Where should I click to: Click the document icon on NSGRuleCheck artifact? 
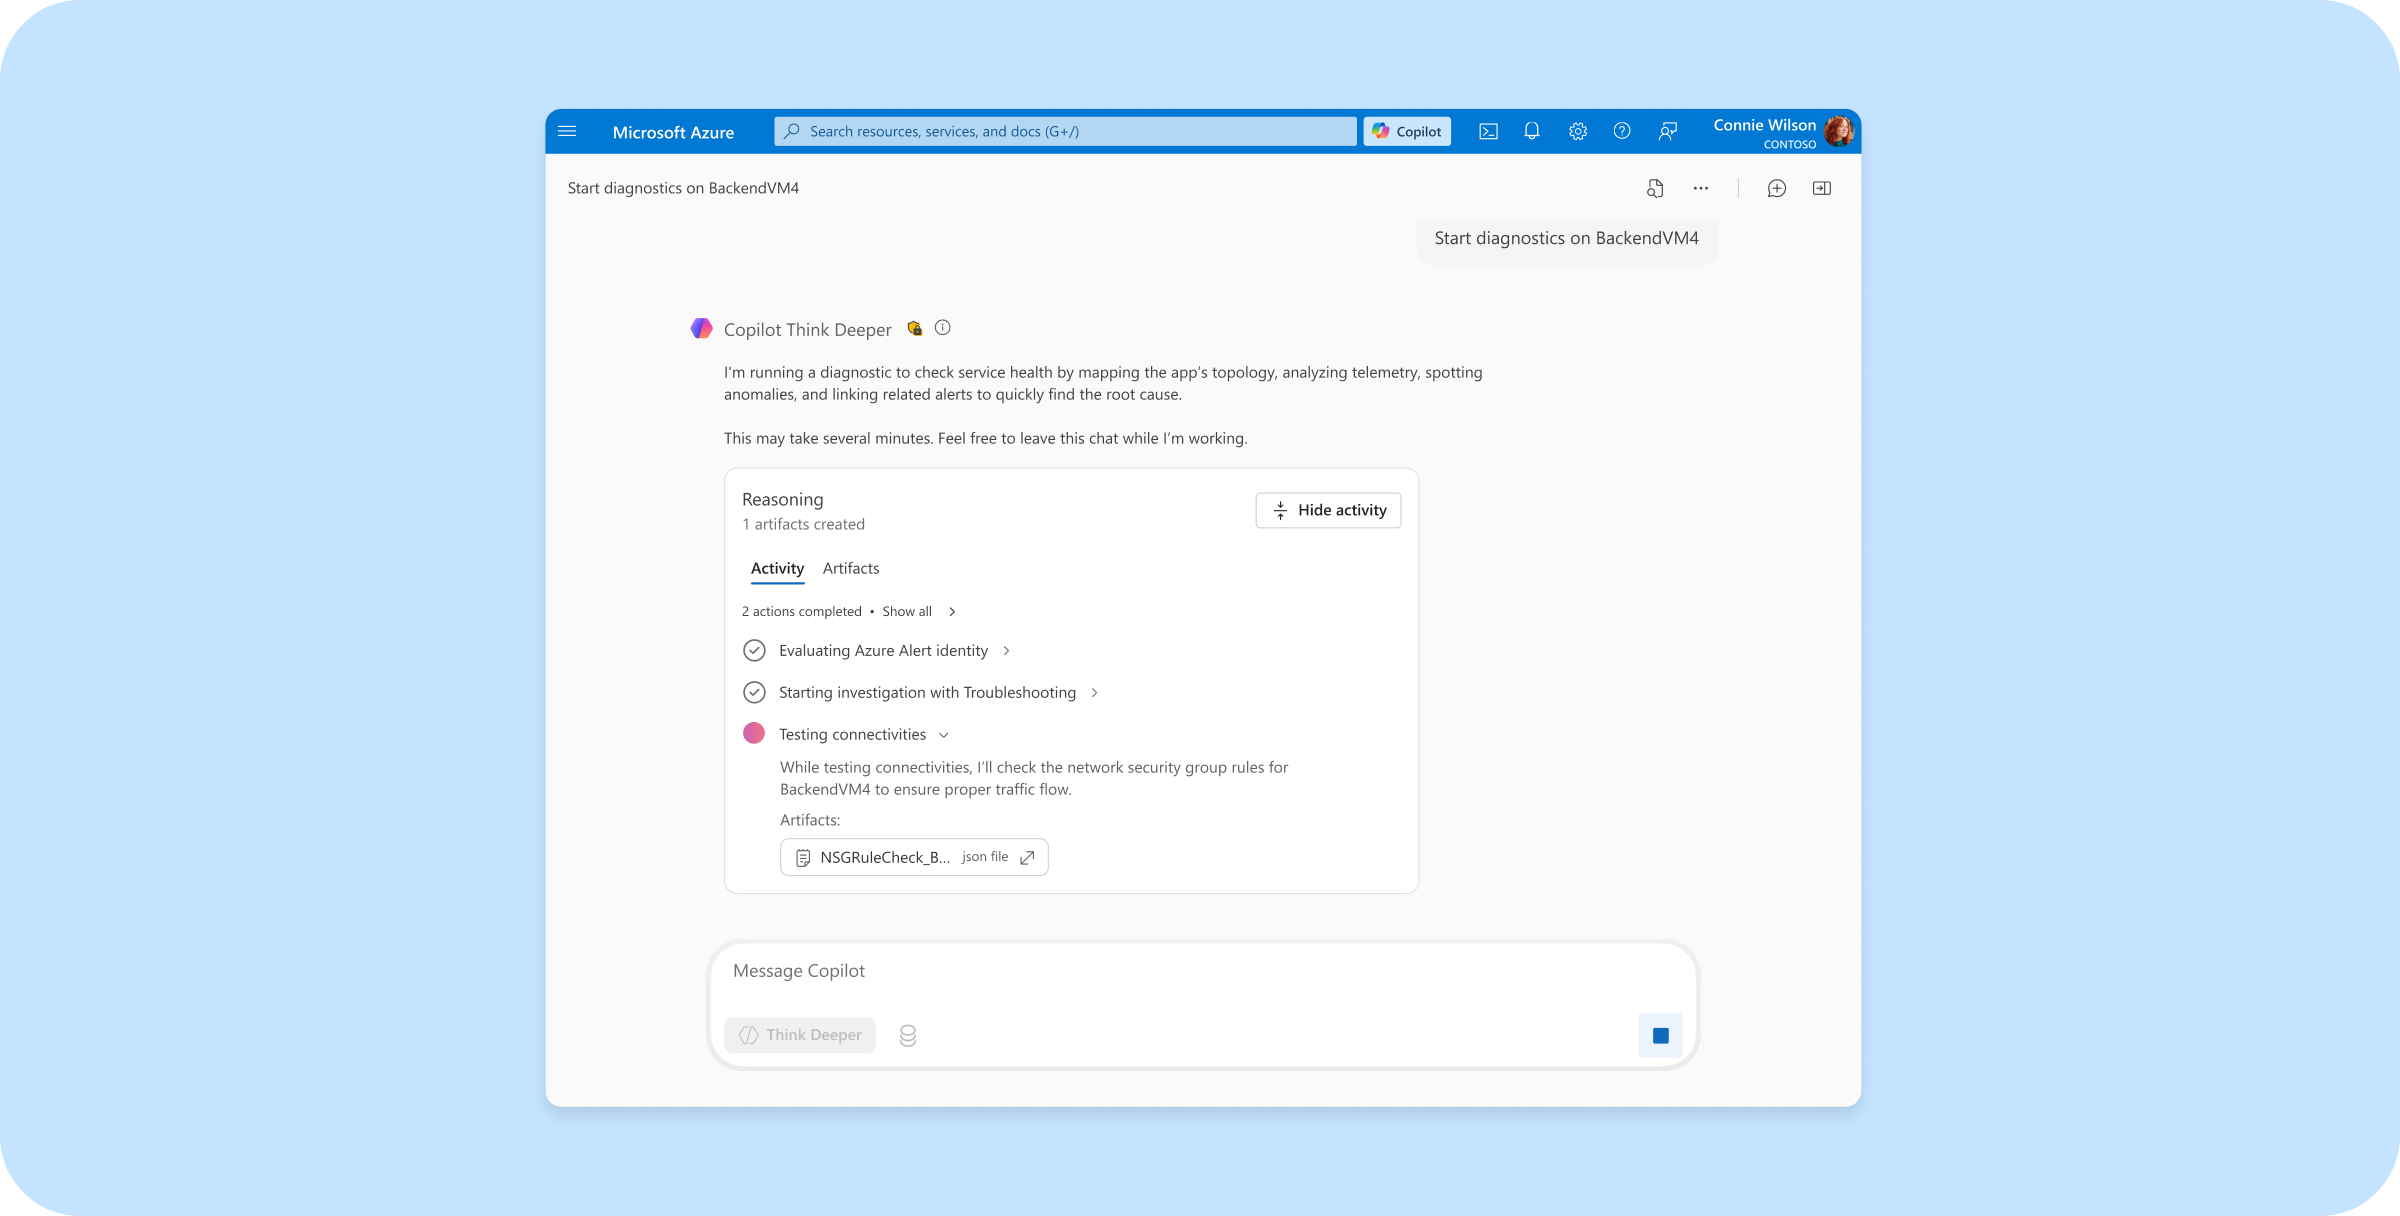tap(802, 857)
